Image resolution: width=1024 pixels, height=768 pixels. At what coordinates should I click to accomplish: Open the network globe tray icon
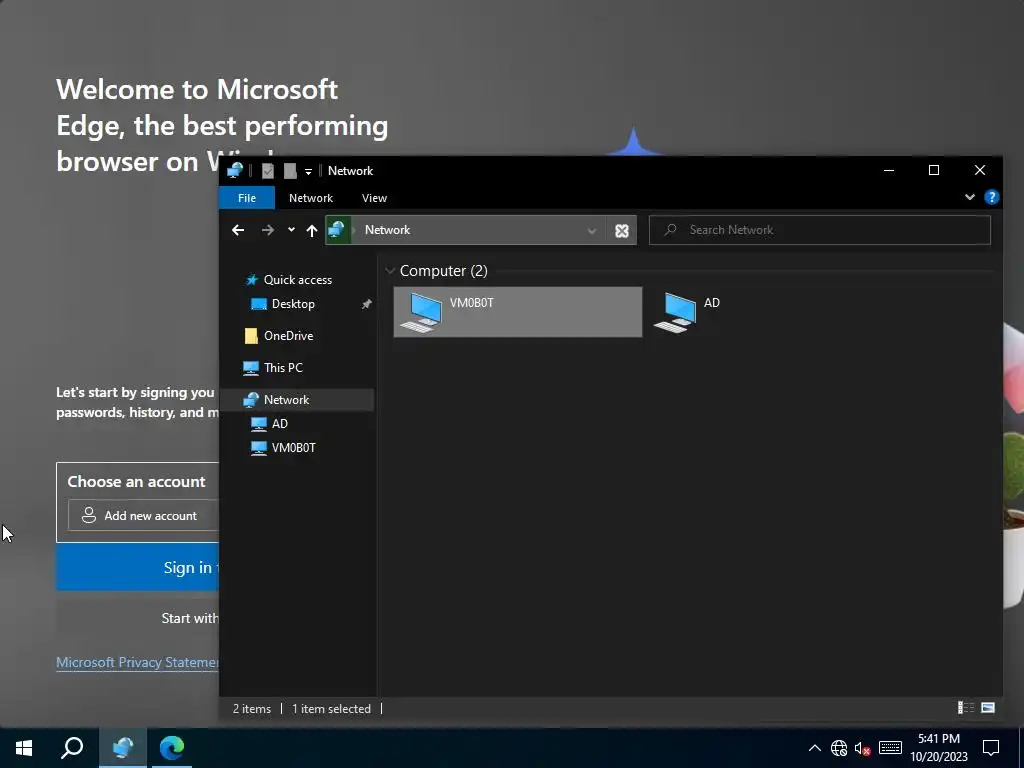click(x=839, y=748)
